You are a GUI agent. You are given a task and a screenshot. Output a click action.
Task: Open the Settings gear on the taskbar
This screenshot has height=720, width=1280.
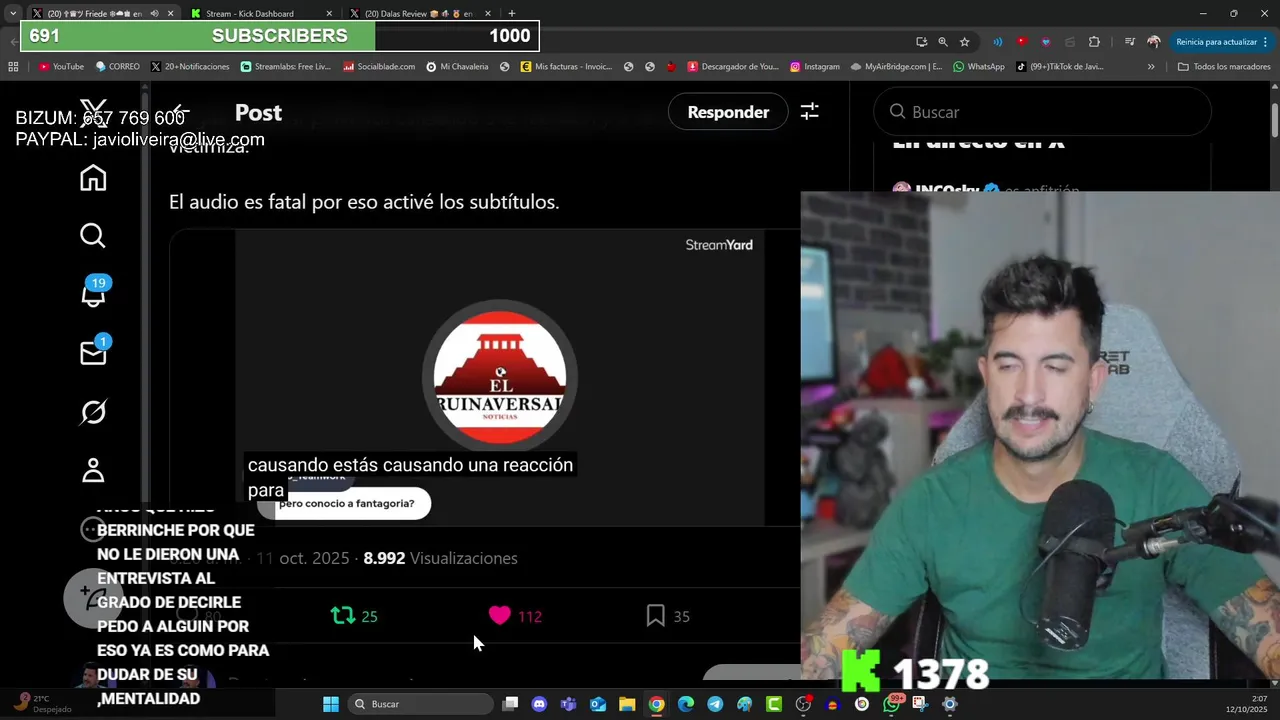pos(950,704)
